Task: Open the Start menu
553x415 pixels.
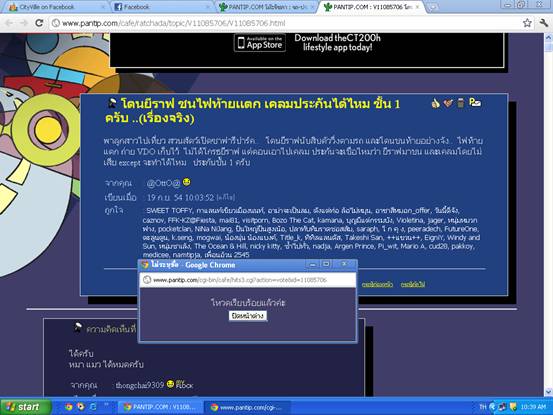Action: point(25,407)
